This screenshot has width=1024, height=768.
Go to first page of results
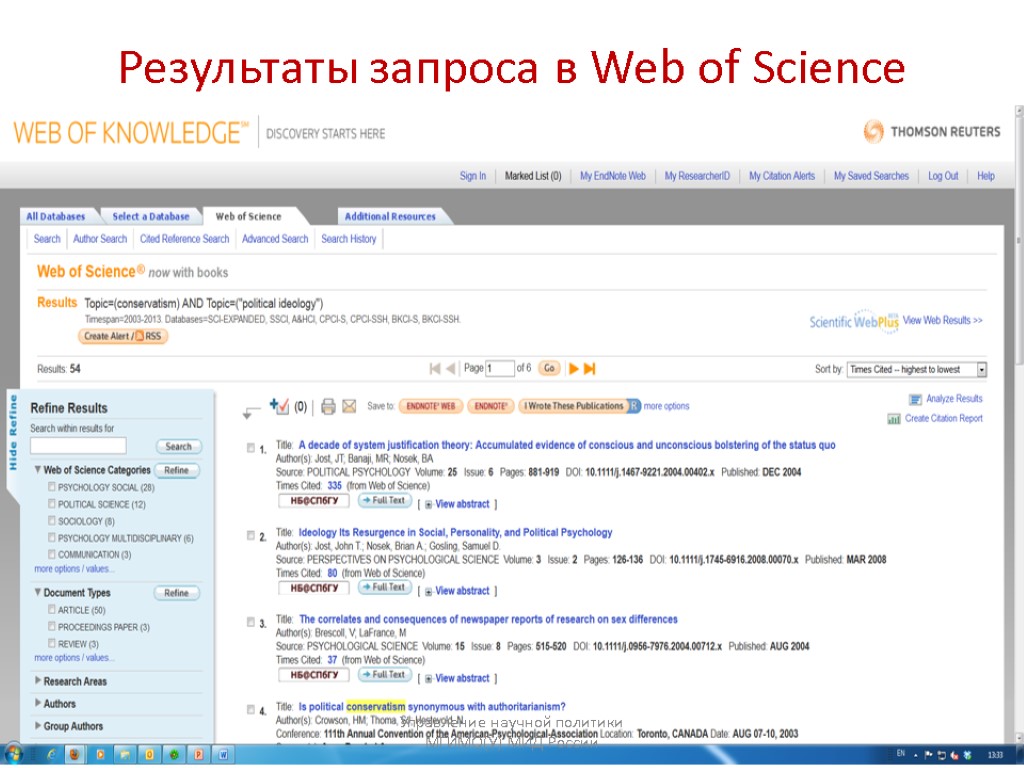tap(435, 368)
